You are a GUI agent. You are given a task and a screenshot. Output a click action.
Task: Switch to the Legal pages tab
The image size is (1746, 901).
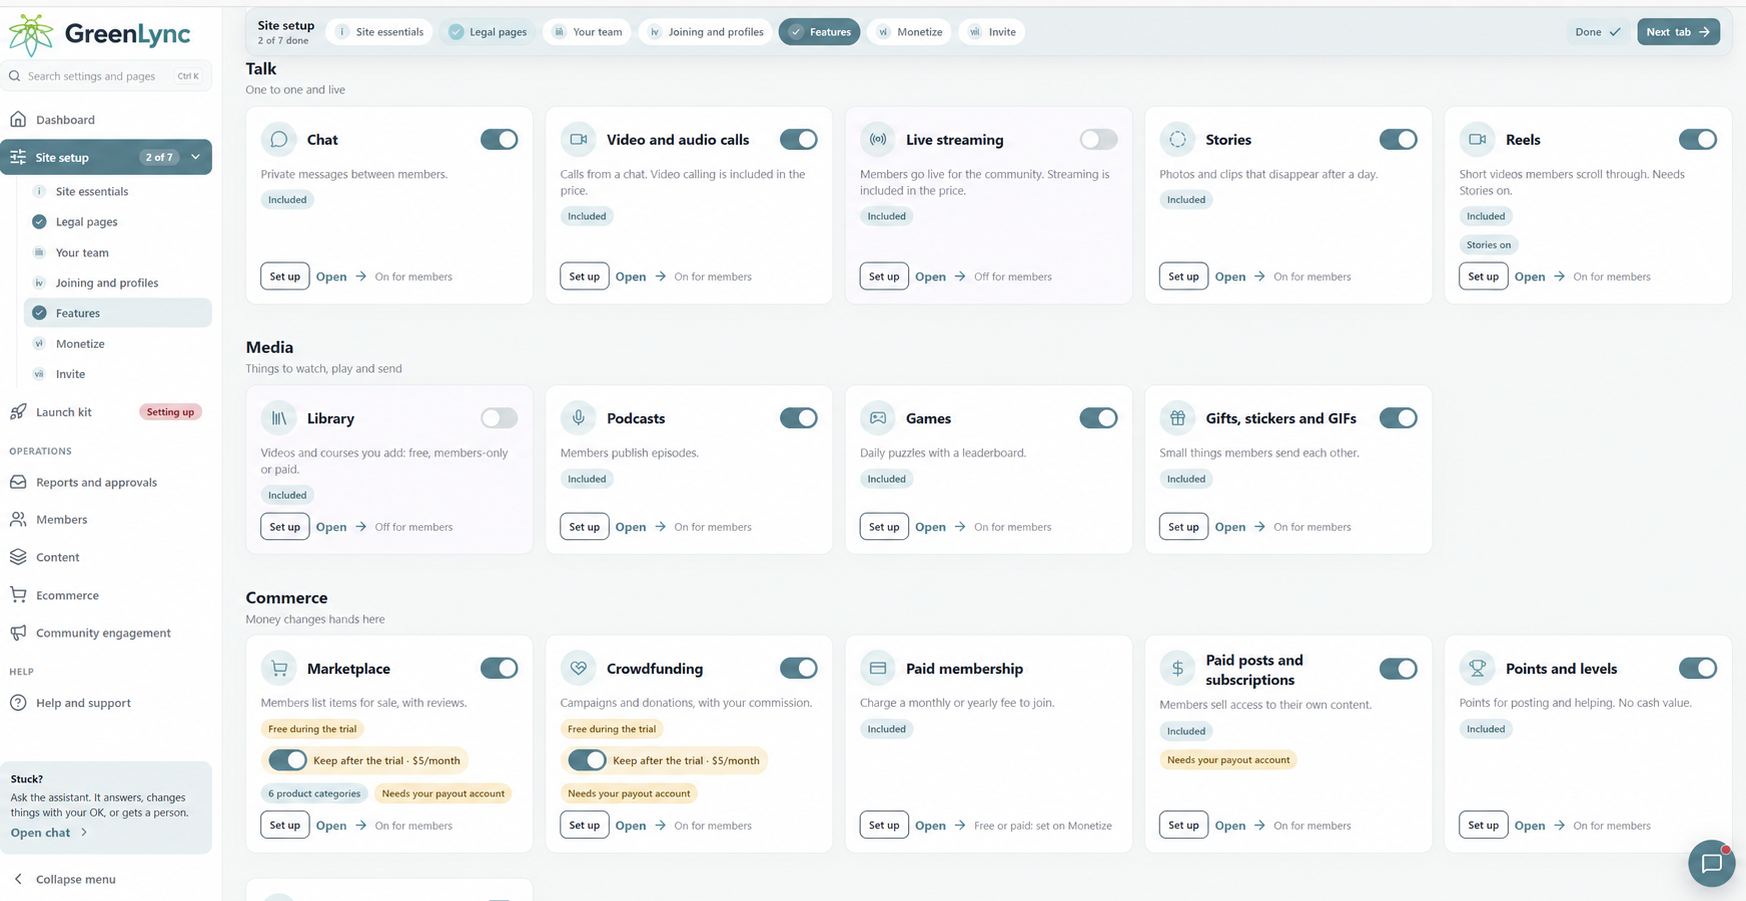click(488, 32)
